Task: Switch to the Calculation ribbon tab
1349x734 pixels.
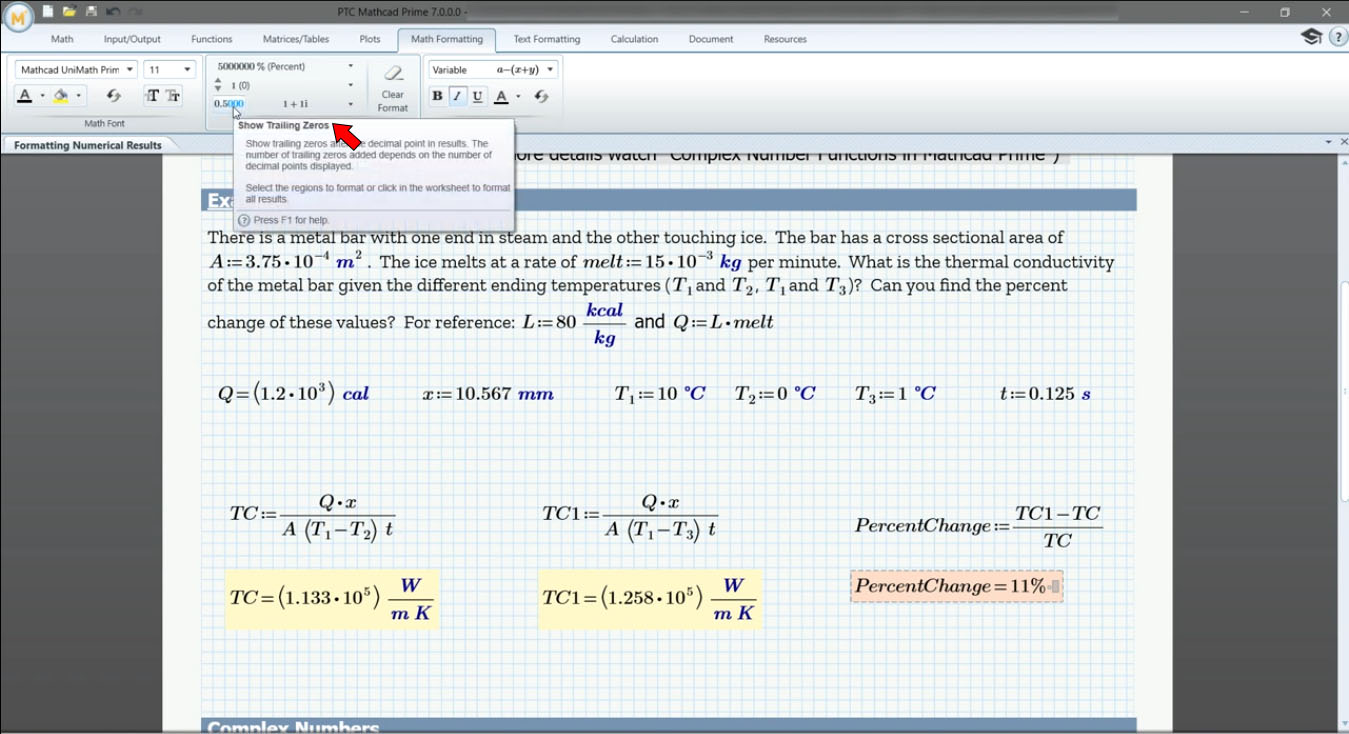Action: click(x=635, y=39)
